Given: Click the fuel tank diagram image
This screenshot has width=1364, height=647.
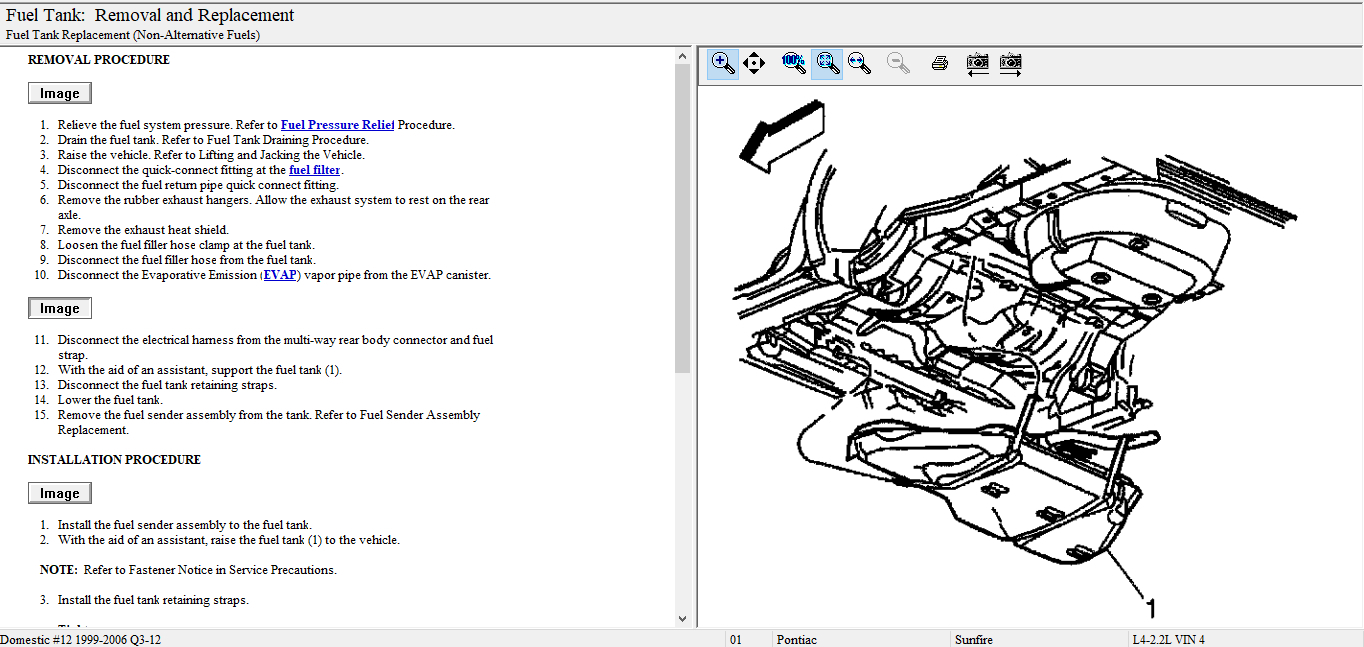Looking at the screenshot, I should point(1000,350).
